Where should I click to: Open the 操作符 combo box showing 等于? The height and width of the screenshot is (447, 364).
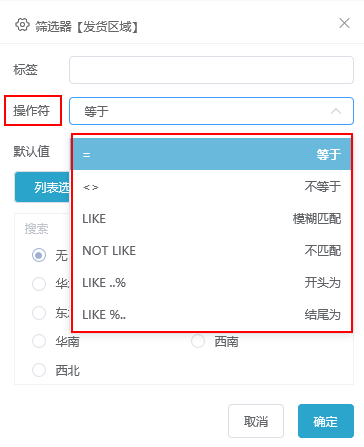pos(211,111)
